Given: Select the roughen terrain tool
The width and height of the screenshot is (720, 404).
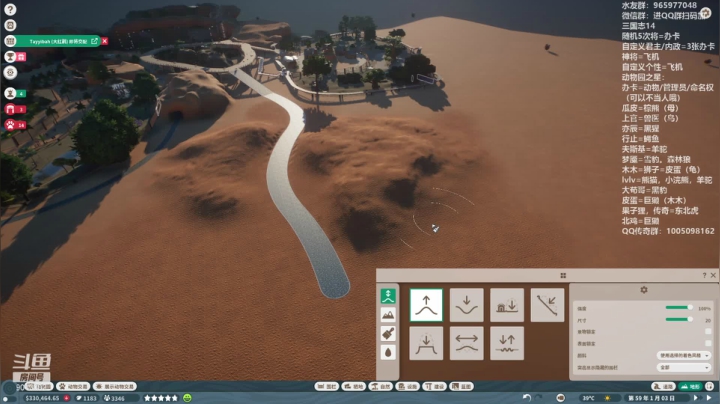Looking at the screenshot, I should (507, 343).
